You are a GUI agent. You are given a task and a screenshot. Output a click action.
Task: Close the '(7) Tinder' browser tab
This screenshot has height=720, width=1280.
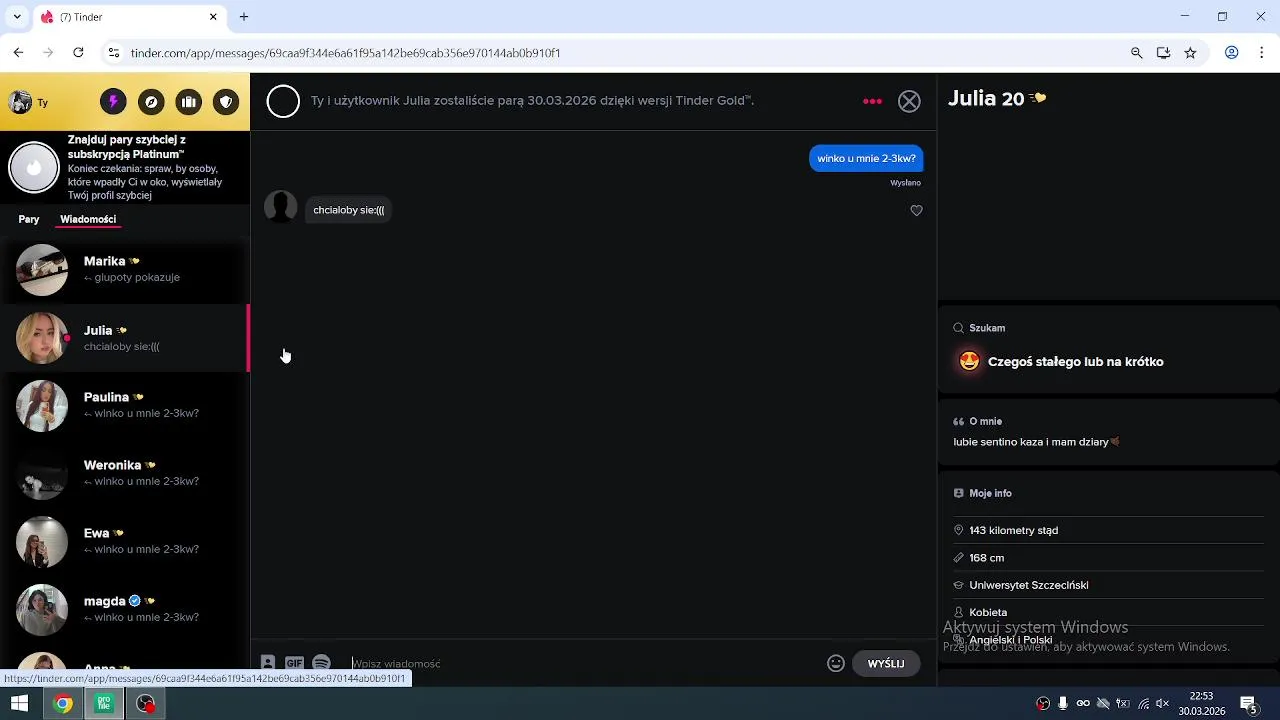[x=213, y=17]
